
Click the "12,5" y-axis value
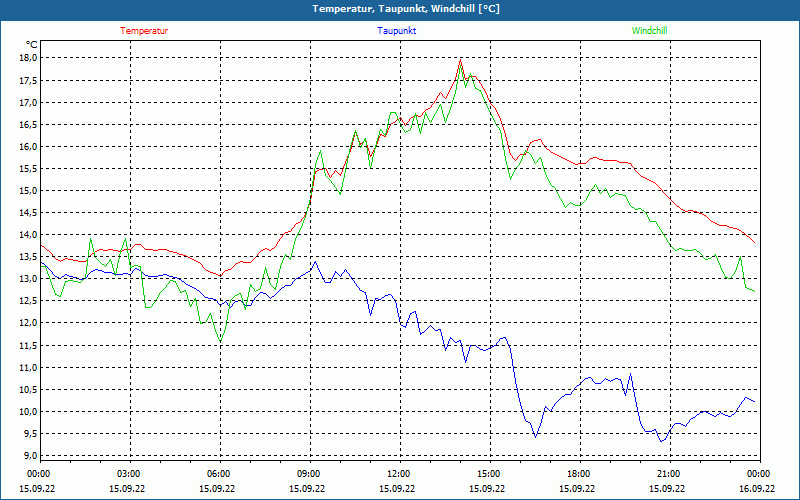tap(28, 301)
